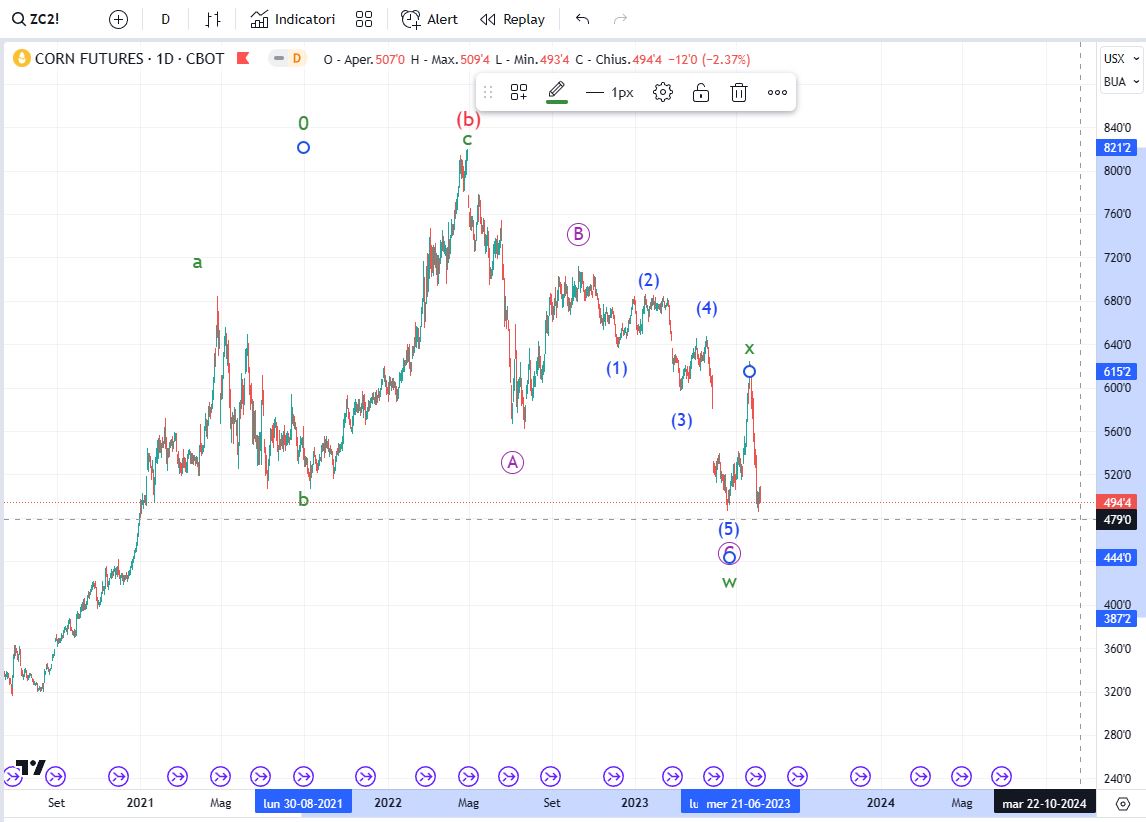Open drawing templates icon in floating toolbar

[x=519, y=92]
